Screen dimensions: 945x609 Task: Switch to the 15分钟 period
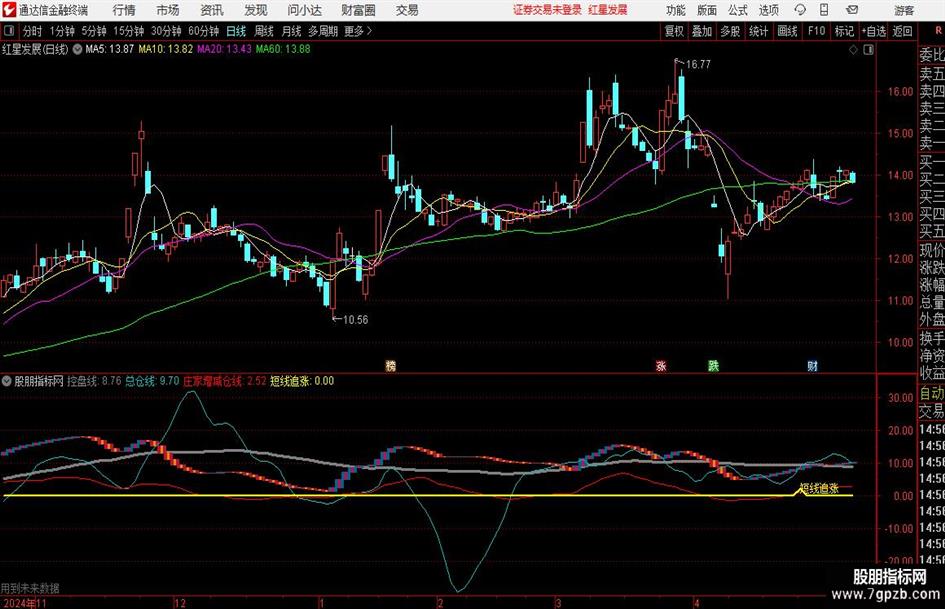tap(129, 31)
